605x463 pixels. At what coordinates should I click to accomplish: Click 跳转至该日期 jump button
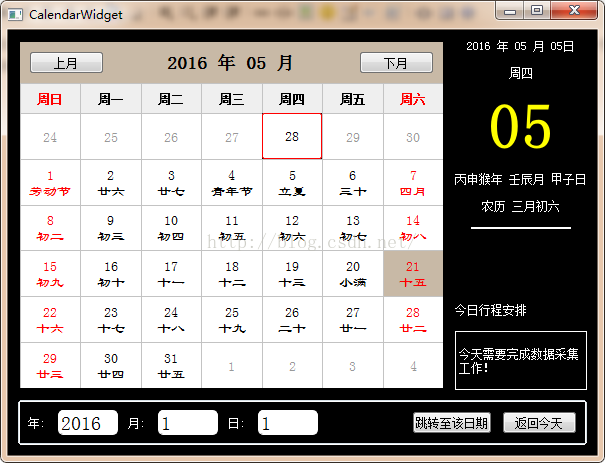click(x=451, y=423)
